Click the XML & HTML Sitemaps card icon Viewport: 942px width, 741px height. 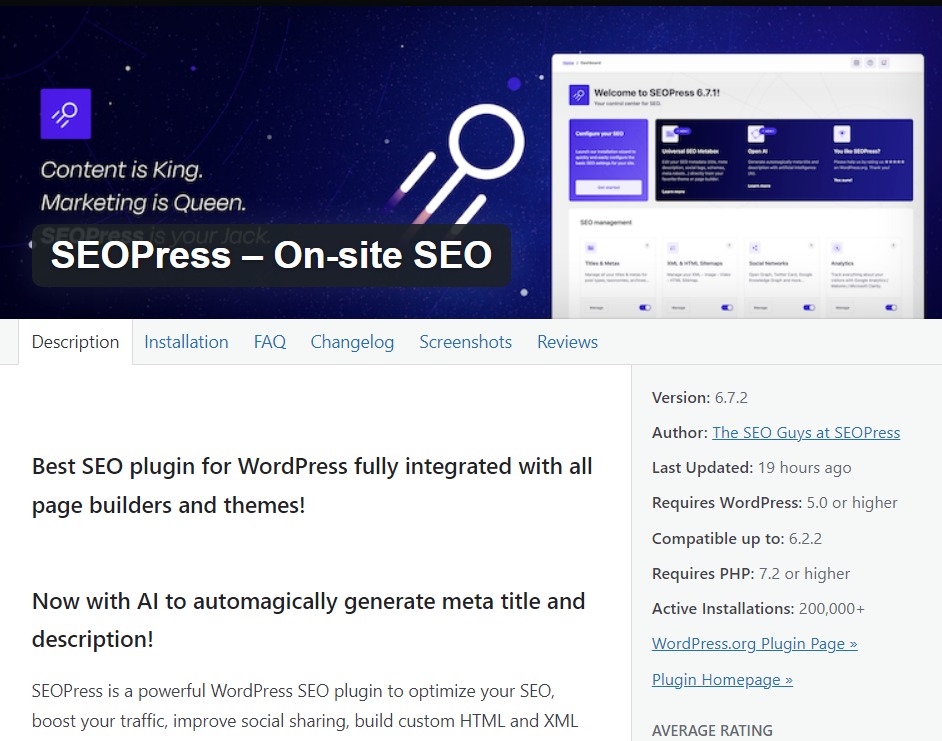coord(673,248)
